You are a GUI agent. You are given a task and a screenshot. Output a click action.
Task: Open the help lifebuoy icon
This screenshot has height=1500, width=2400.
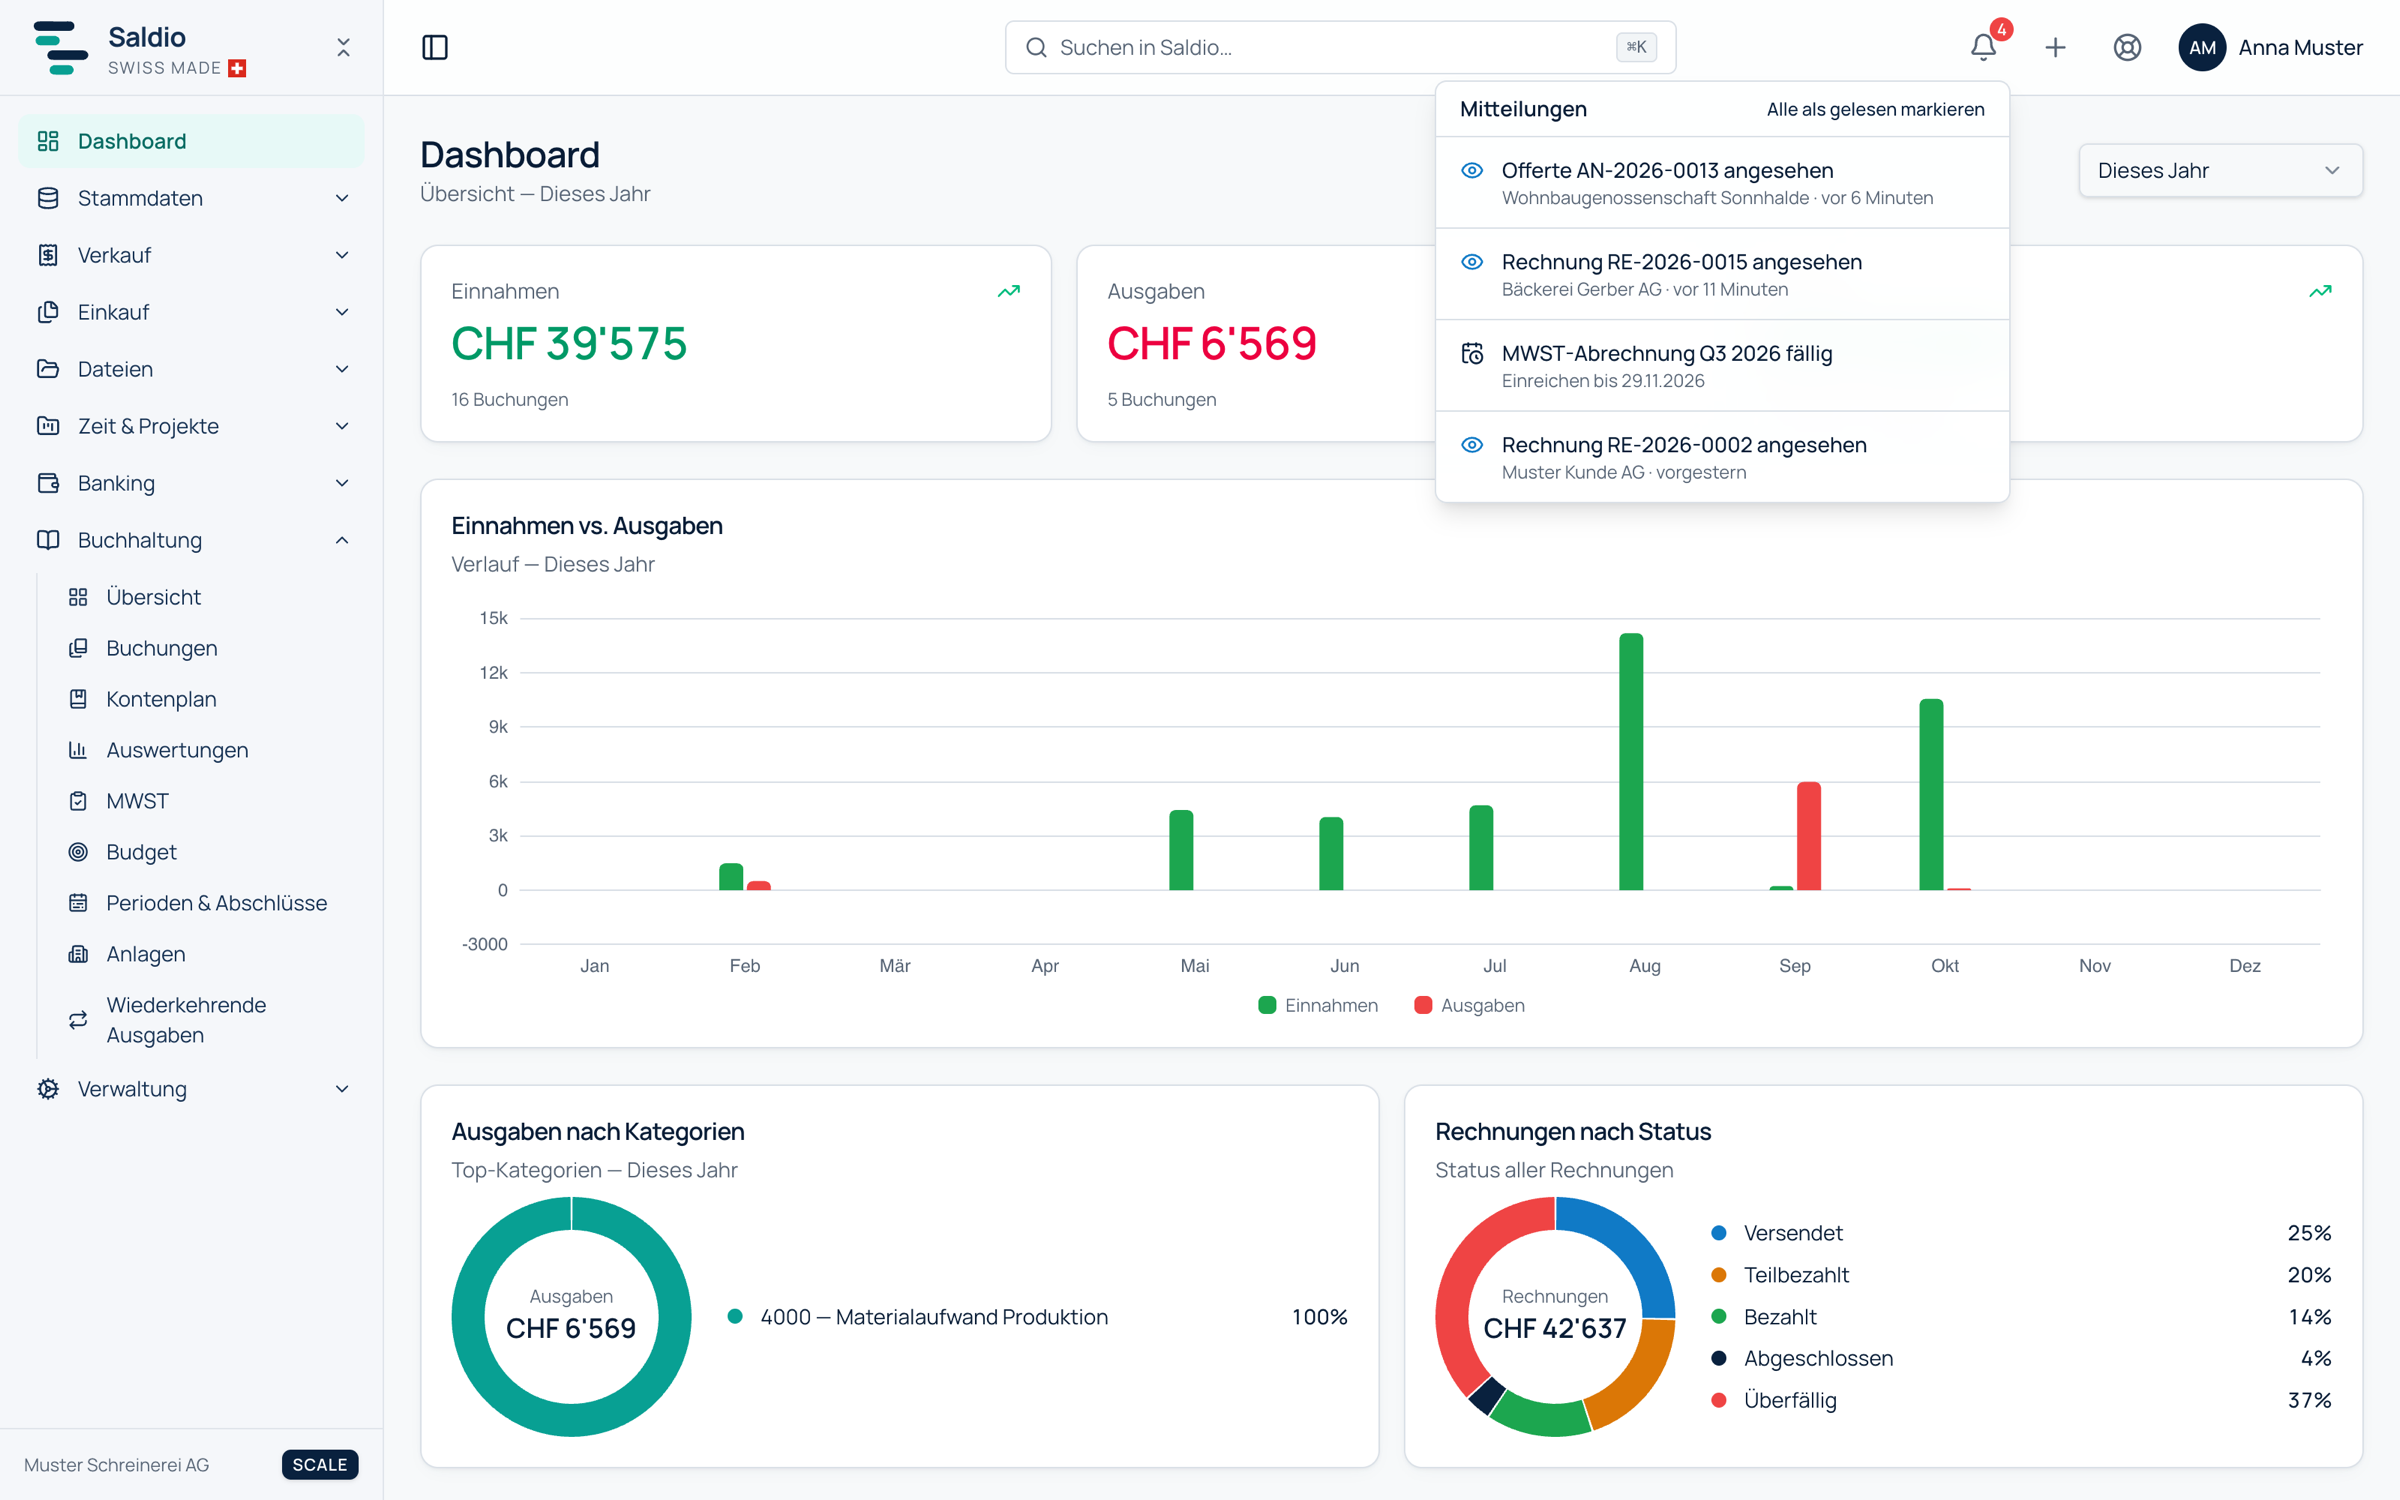click(x=2127, y=47)
